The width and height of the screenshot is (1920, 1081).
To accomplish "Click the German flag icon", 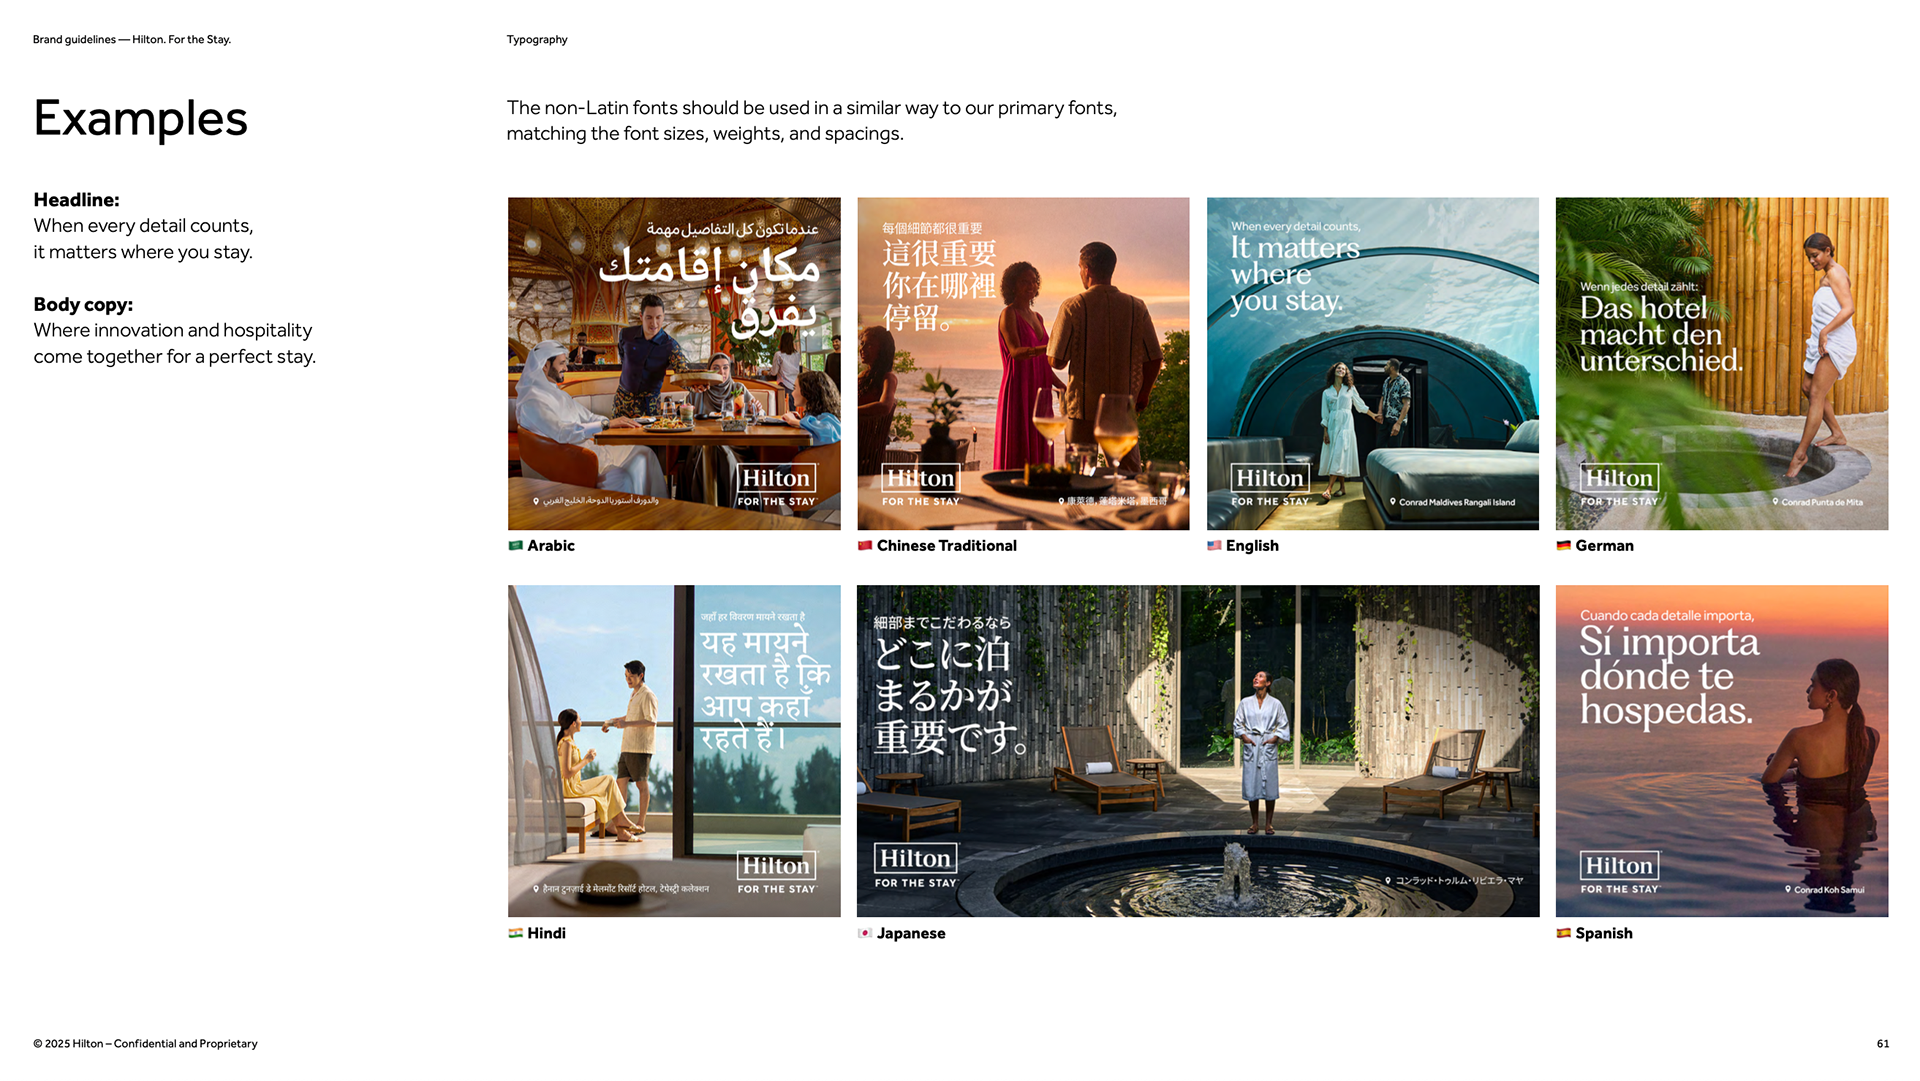I will coord(1563,546).
